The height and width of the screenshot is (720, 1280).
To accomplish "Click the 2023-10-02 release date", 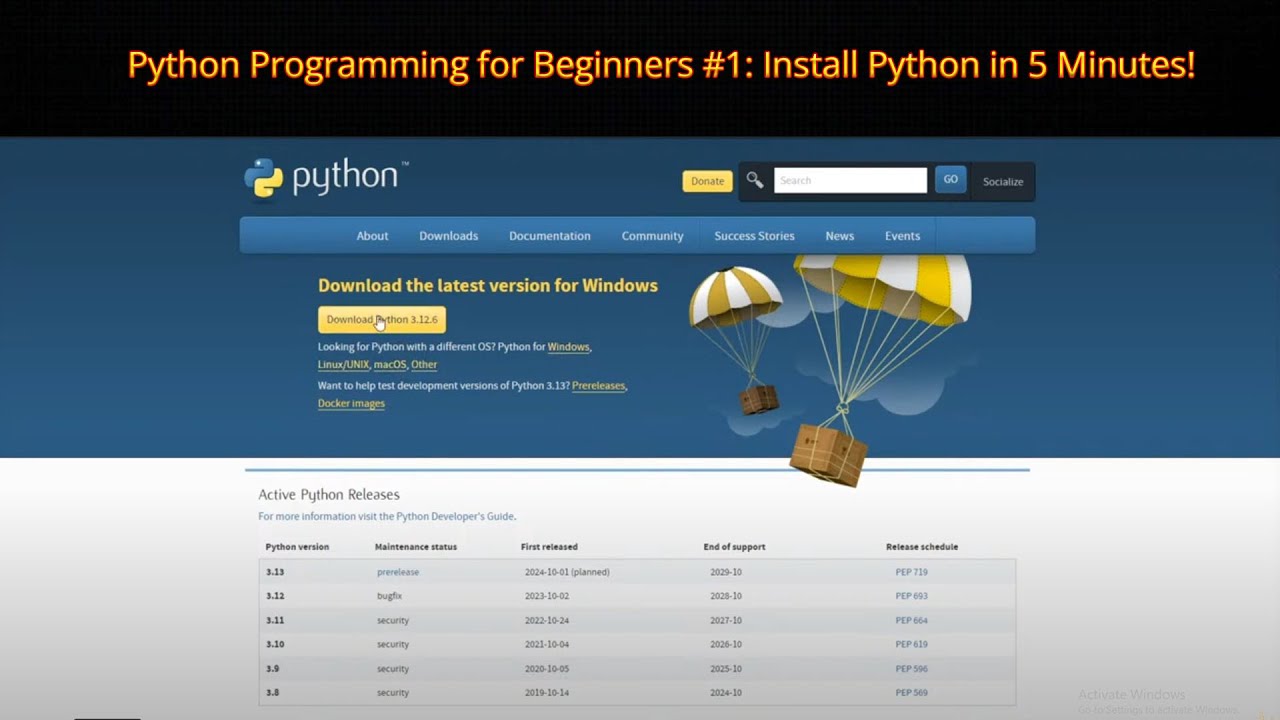I will click(x=547, y=596).
